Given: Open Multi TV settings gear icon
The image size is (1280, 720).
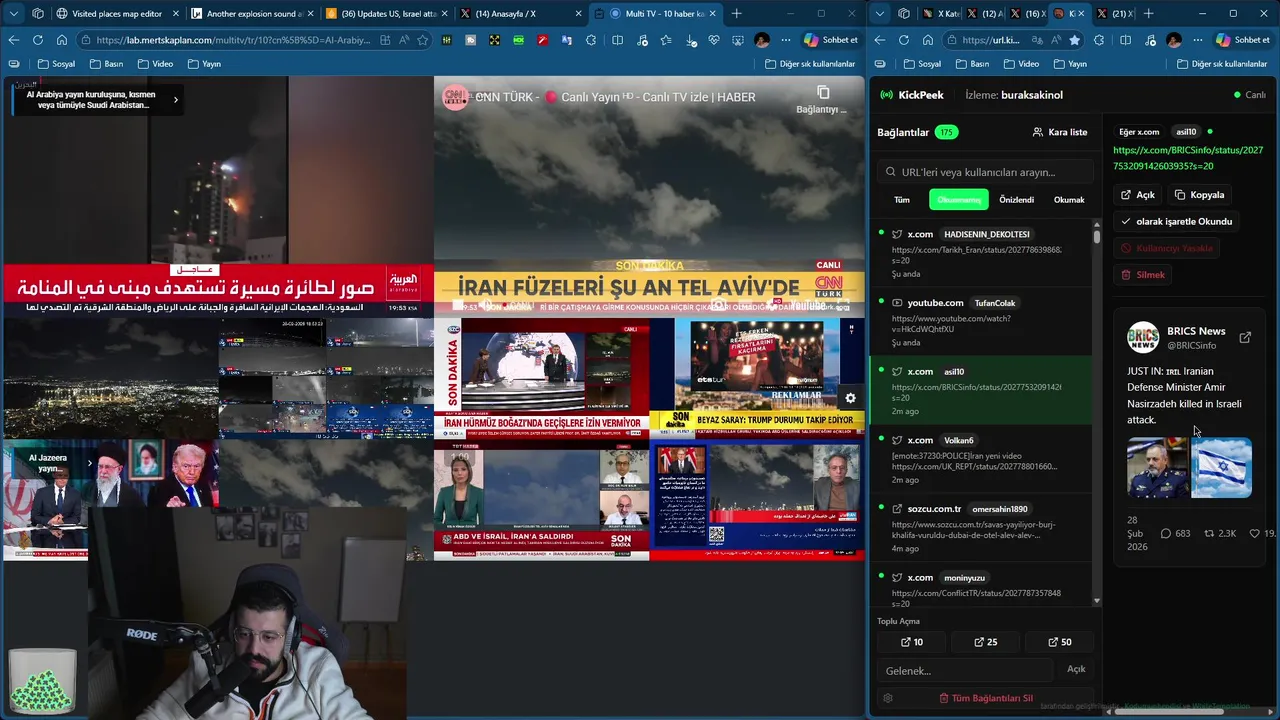Looking at the screenshot, I should 850,398.
